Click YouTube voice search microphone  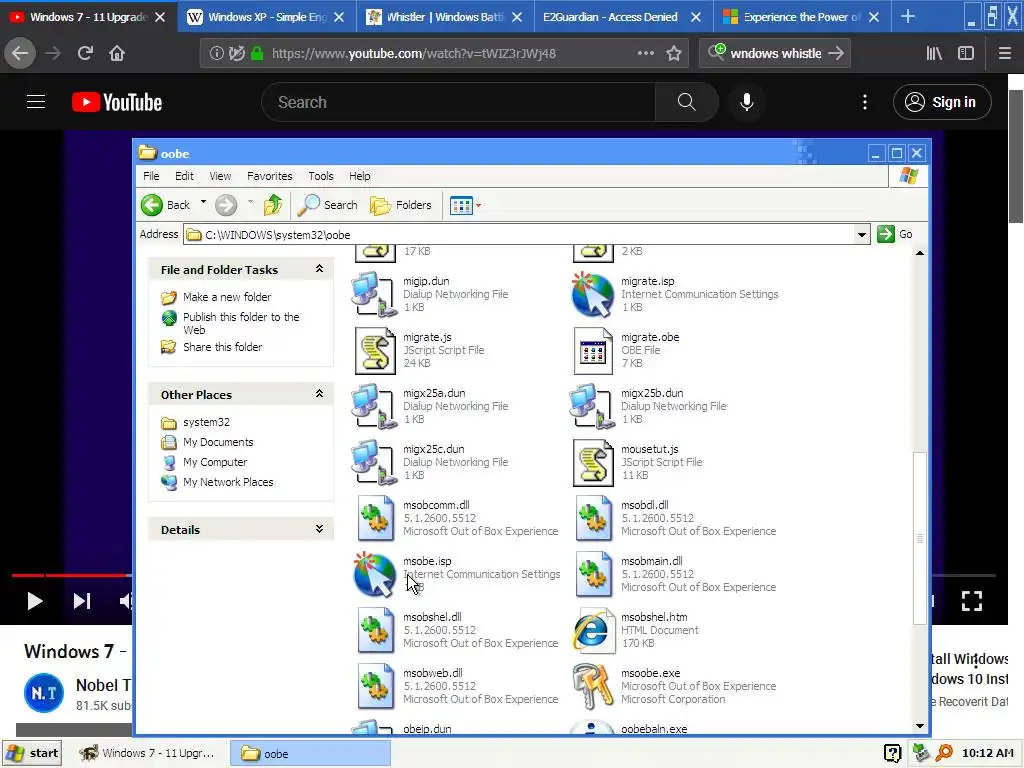click(746, 102)
